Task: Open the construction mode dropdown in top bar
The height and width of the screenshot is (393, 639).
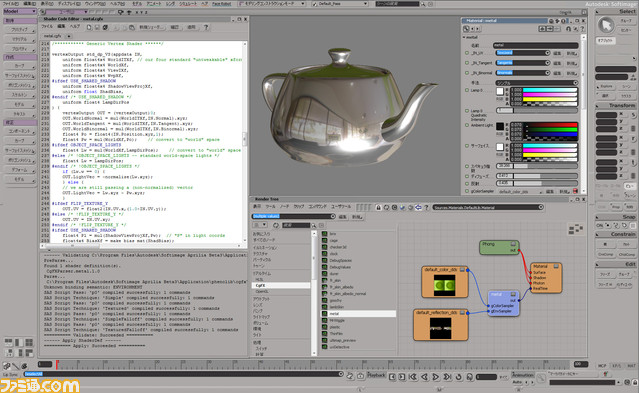Action: tap(272, 4)
